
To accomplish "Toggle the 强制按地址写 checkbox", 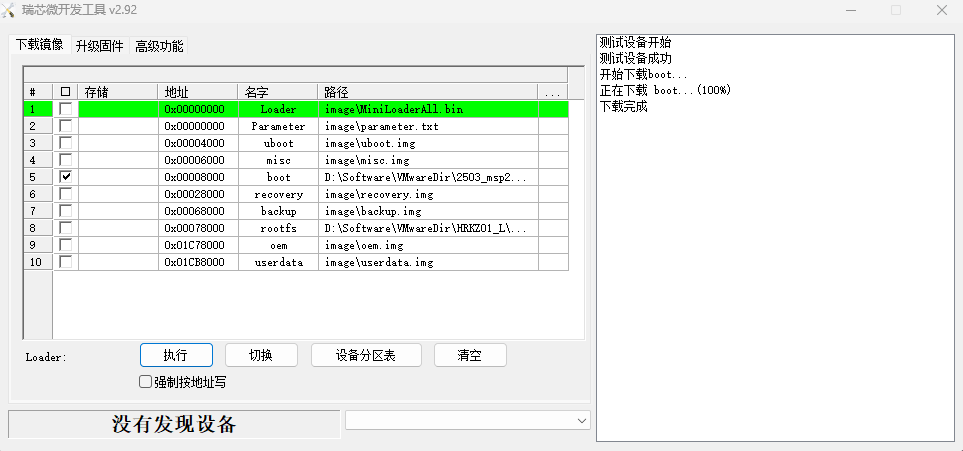I will (146, 382).
